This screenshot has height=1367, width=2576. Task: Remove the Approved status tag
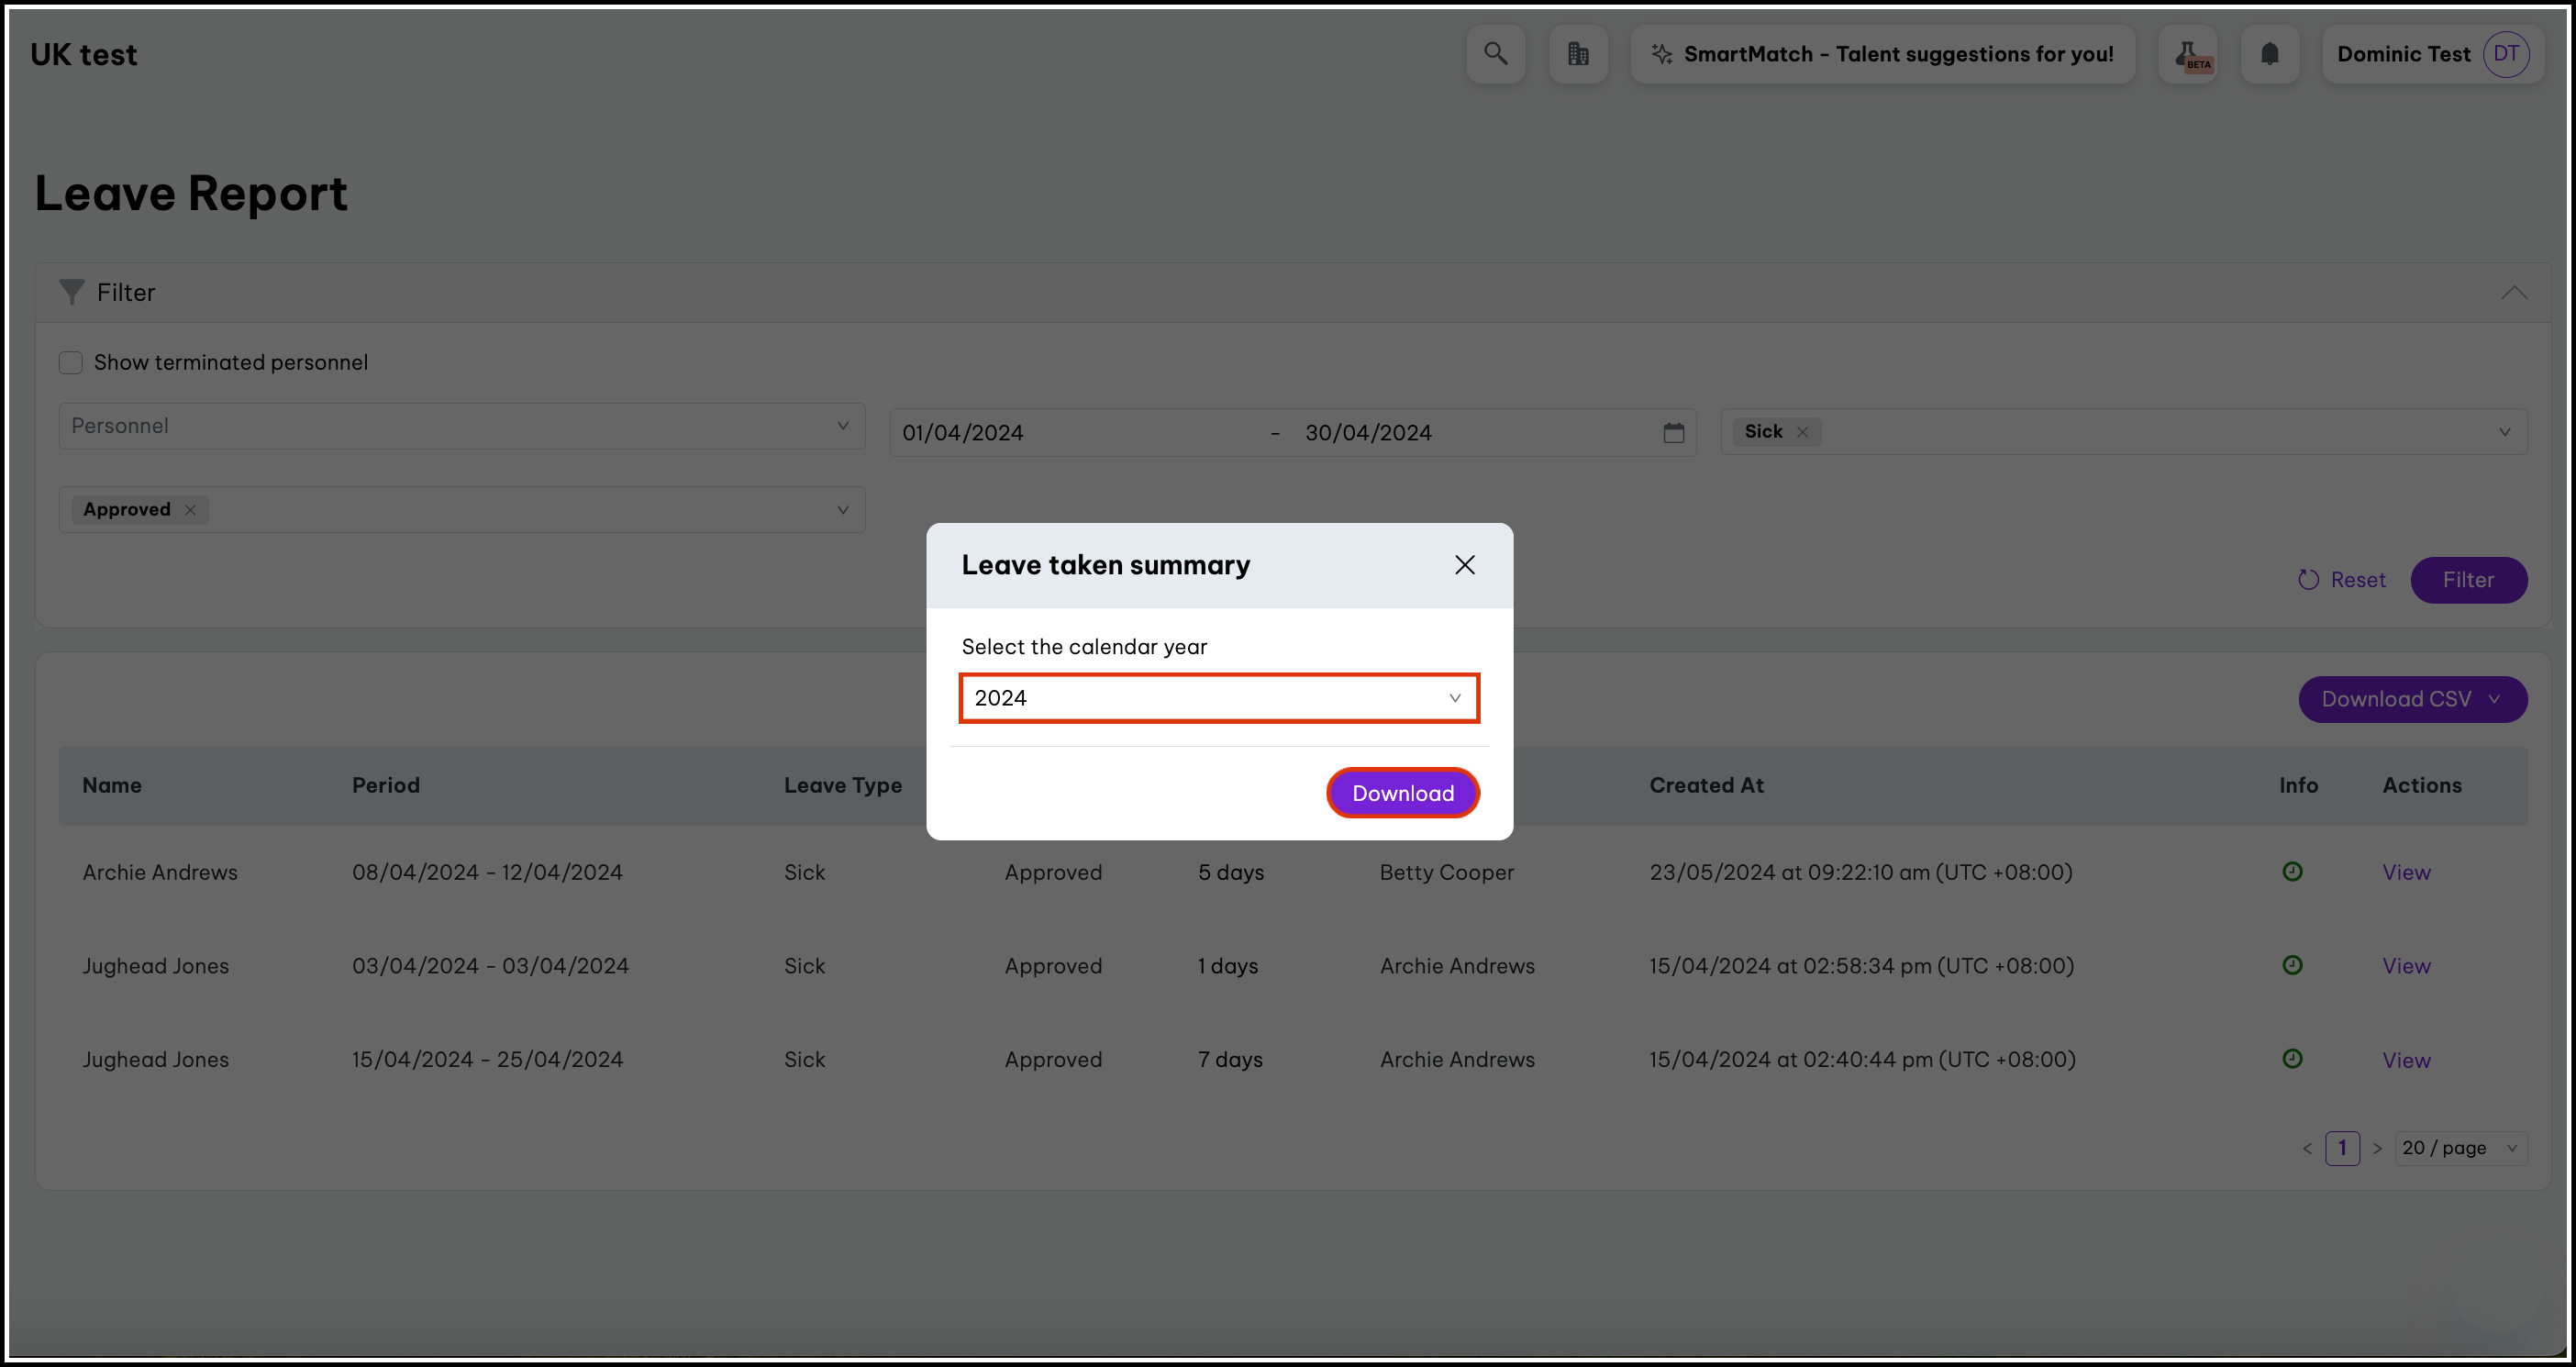pos(190,510)
